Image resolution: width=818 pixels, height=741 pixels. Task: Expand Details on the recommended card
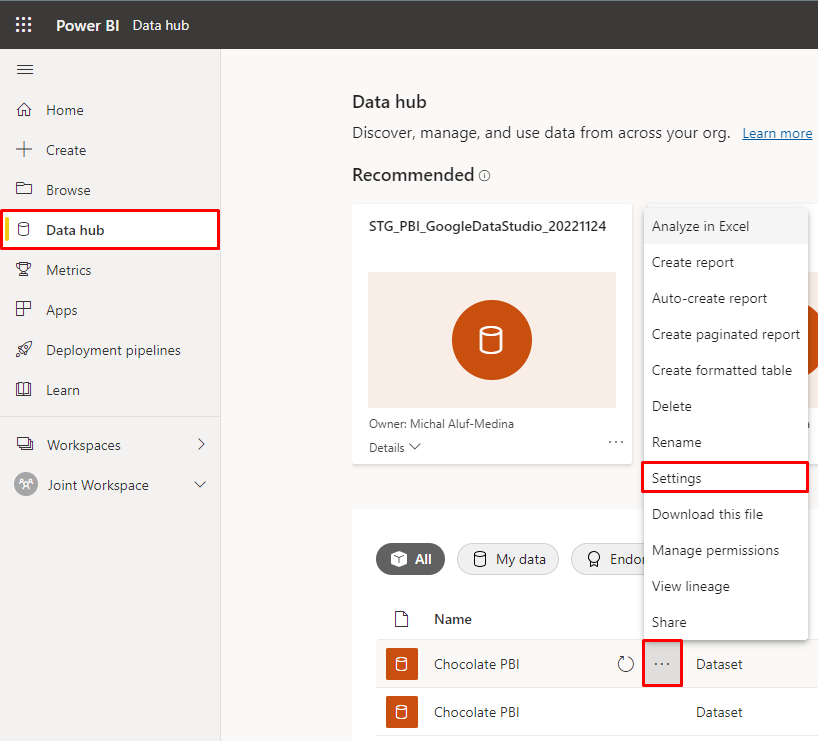(395, 447)
